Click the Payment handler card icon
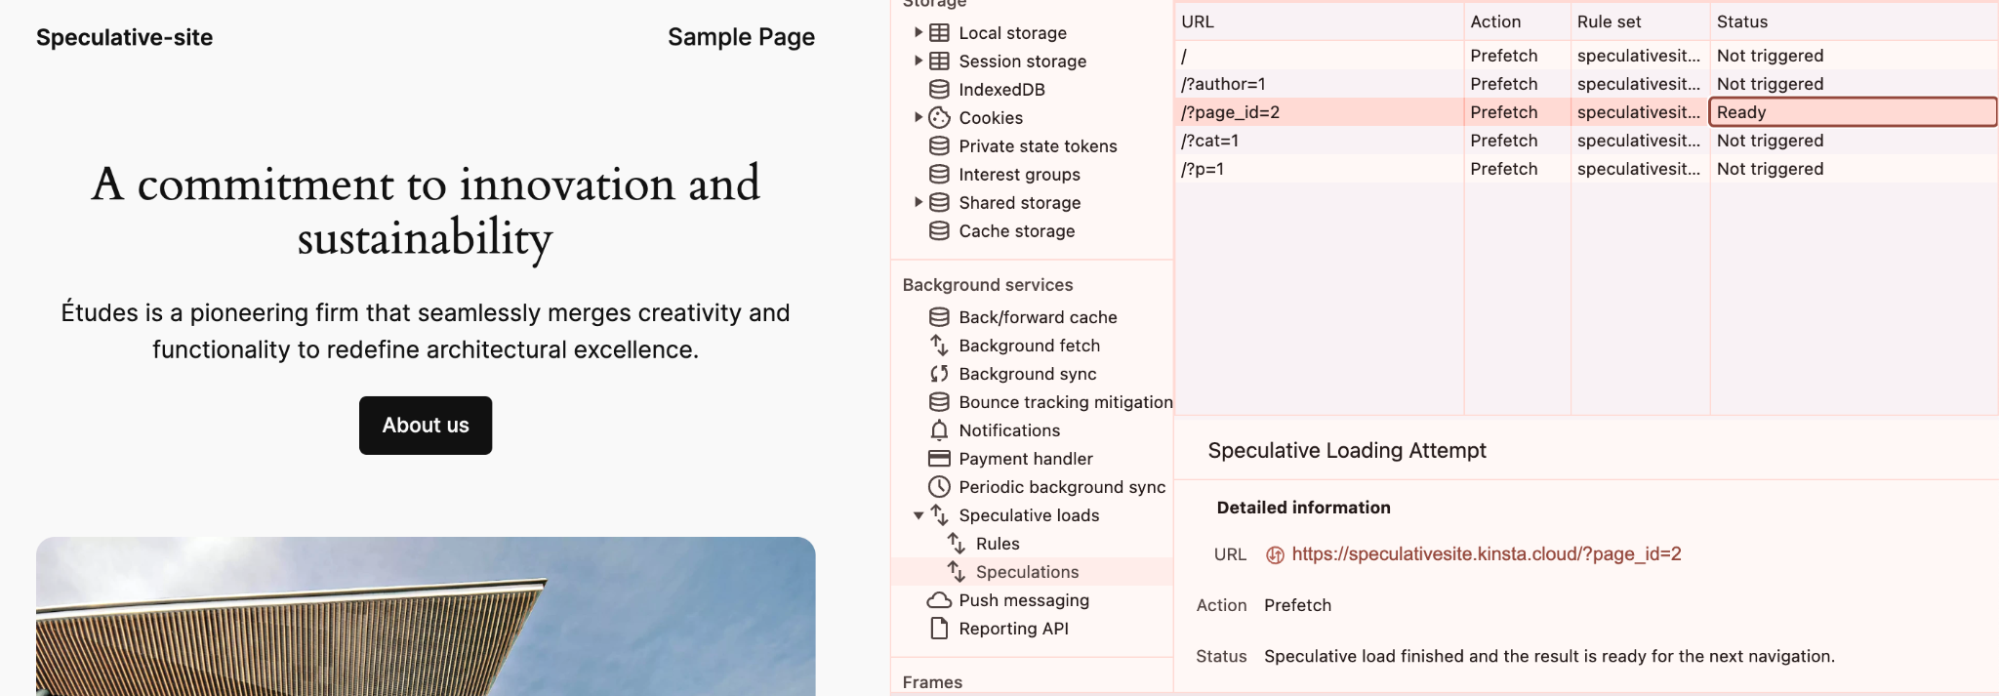The height and width of the screenshot is (696, 1999). click(x=939, y=459)
